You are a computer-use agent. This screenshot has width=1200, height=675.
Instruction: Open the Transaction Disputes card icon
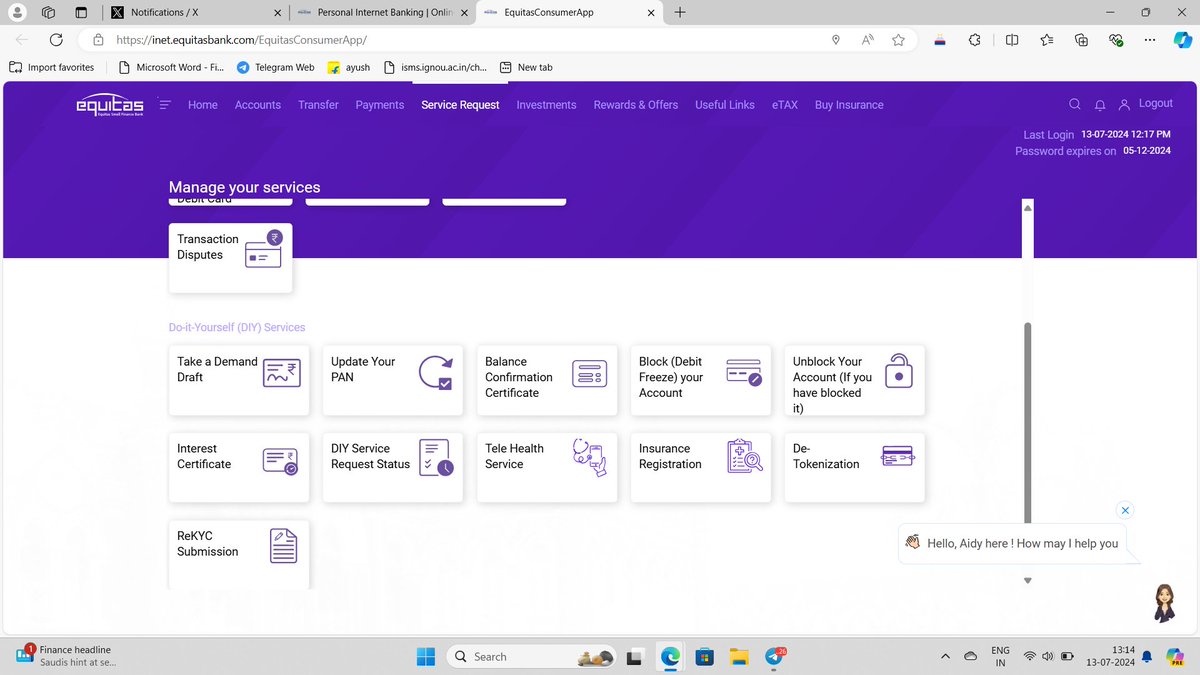(264, 248)
